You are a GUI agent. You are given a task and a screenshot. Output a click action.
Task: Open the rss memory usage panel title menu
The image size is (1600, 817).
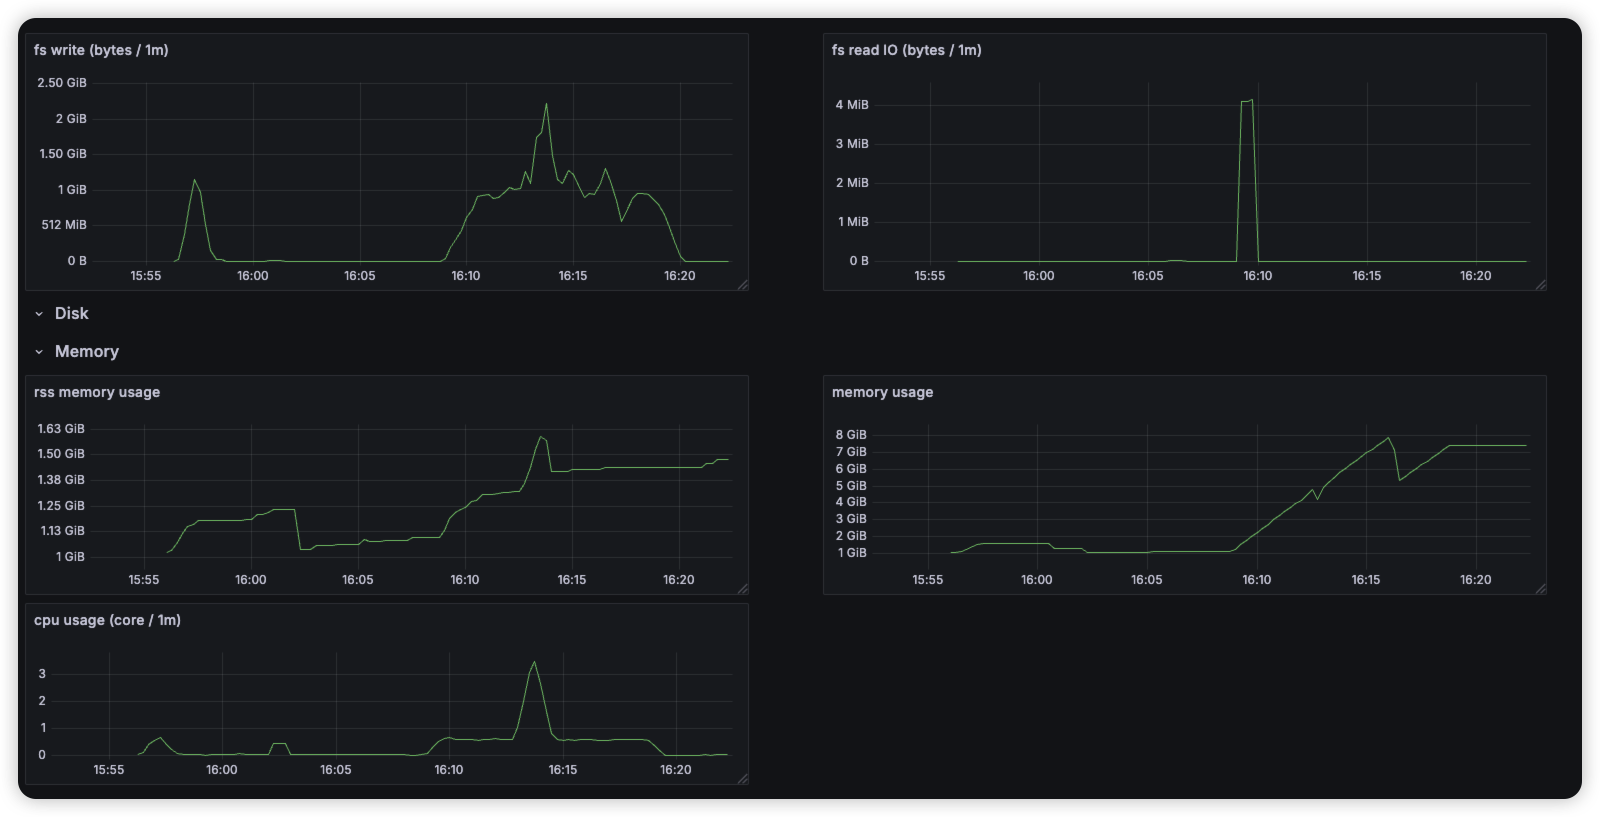[x=97, y=392]
